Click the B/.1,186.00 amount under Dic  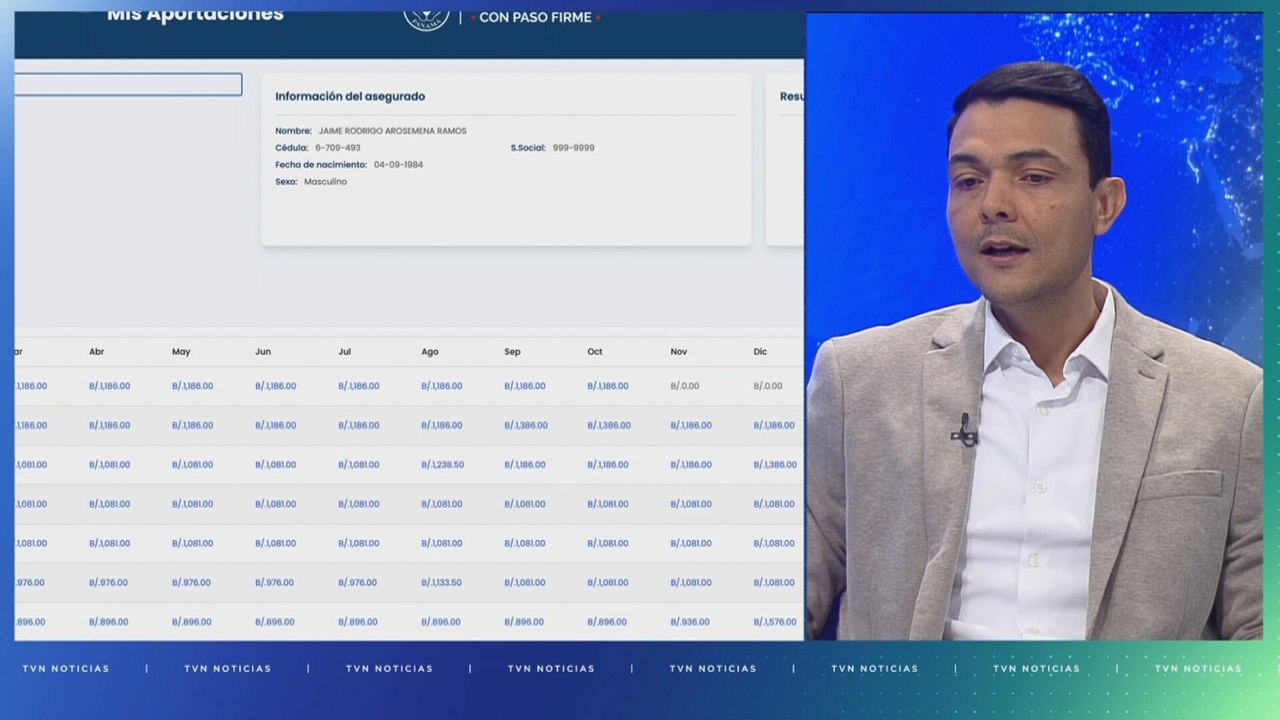coord(774,426)
